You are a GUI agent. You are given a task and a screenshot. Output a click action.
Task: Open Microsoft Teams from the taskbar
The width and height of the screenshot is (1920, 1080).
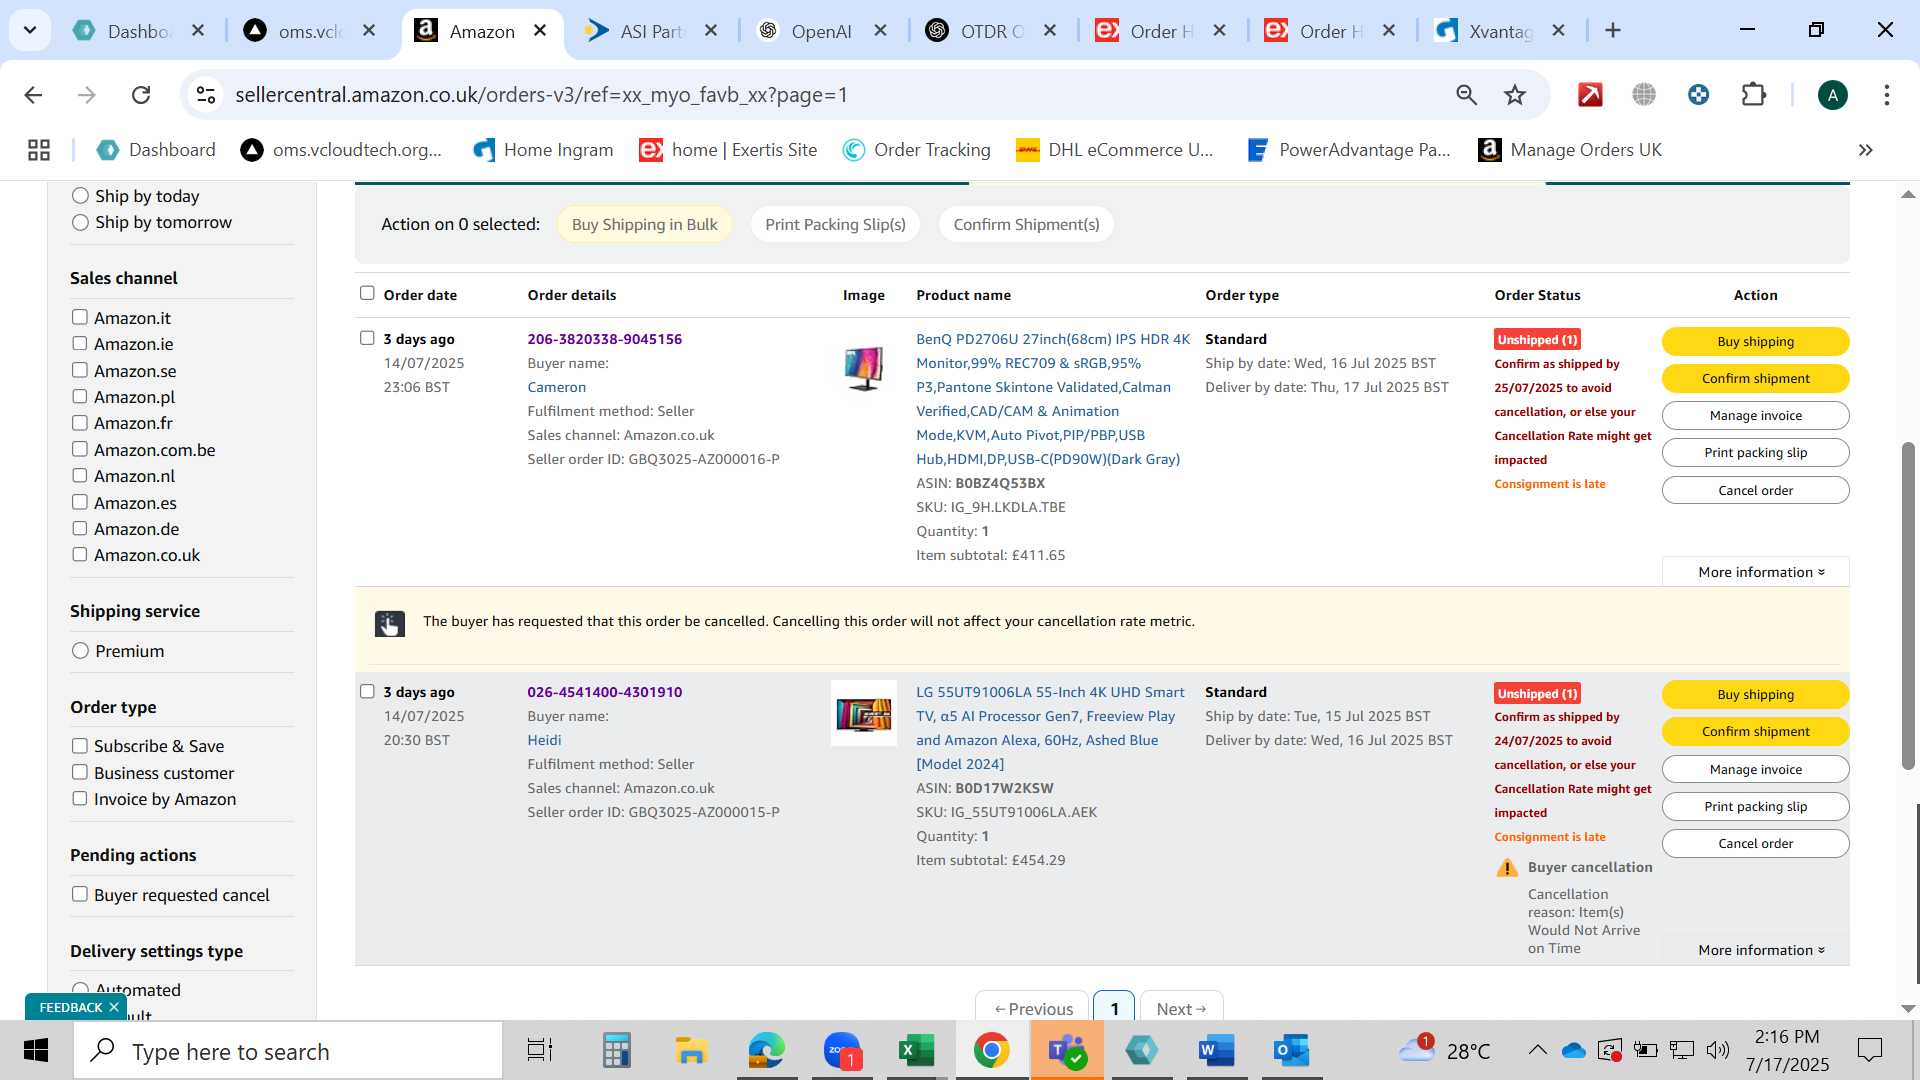point(1067,1051)
